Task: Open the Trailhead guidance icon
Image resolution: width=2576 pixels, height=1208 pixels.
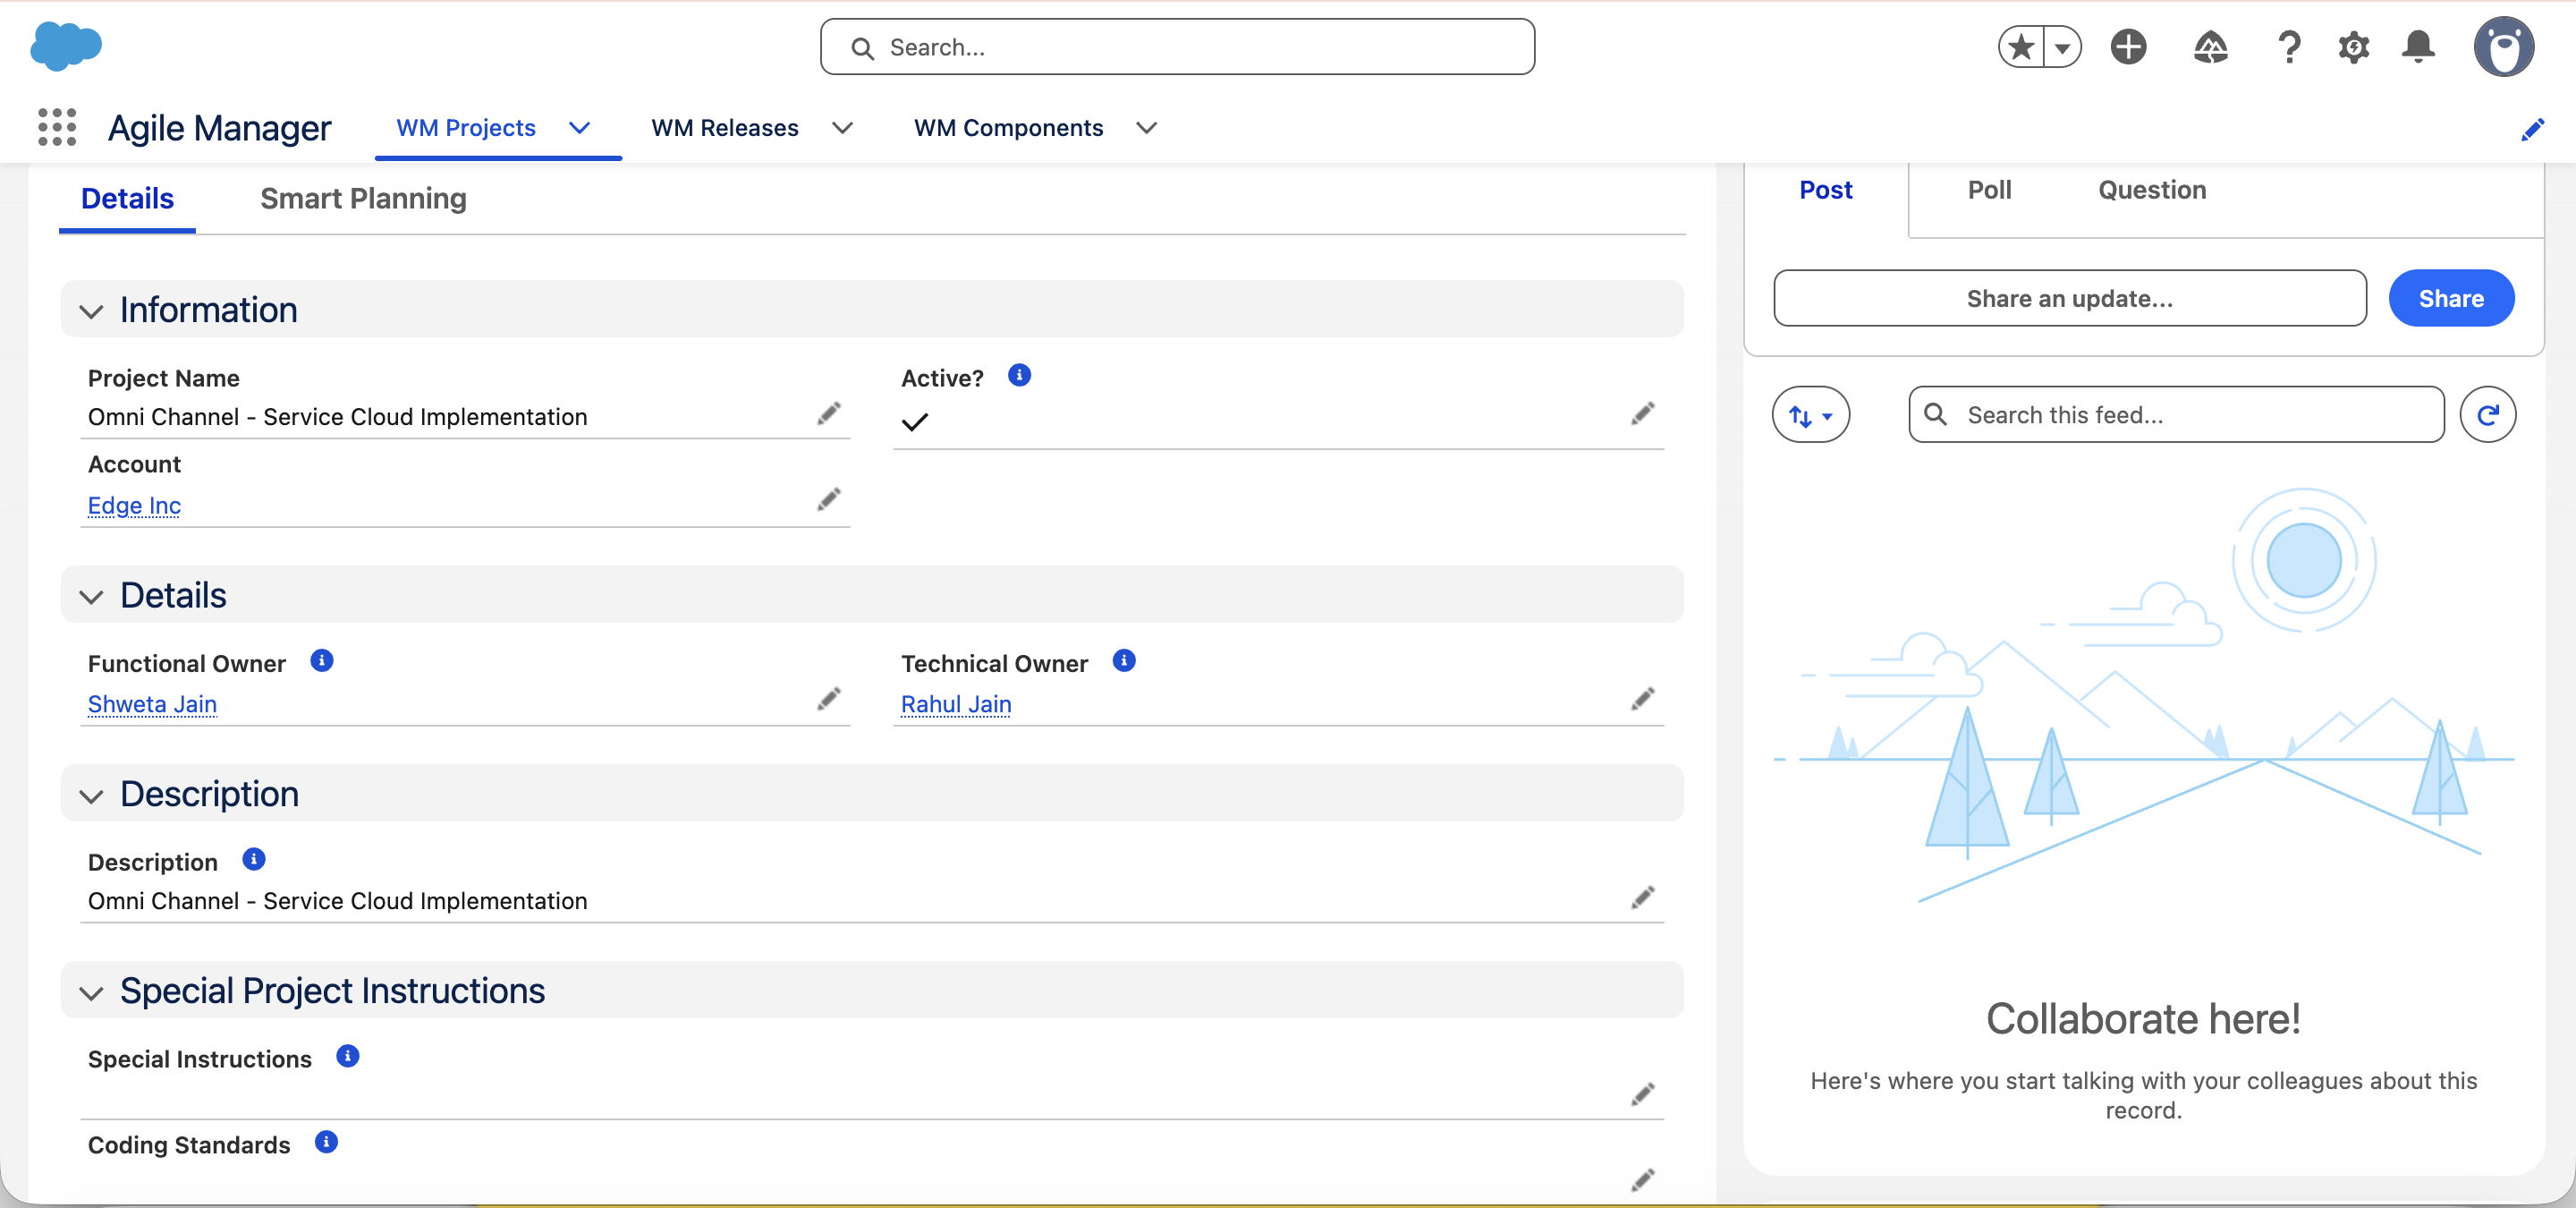Action: pos(2210,47)
